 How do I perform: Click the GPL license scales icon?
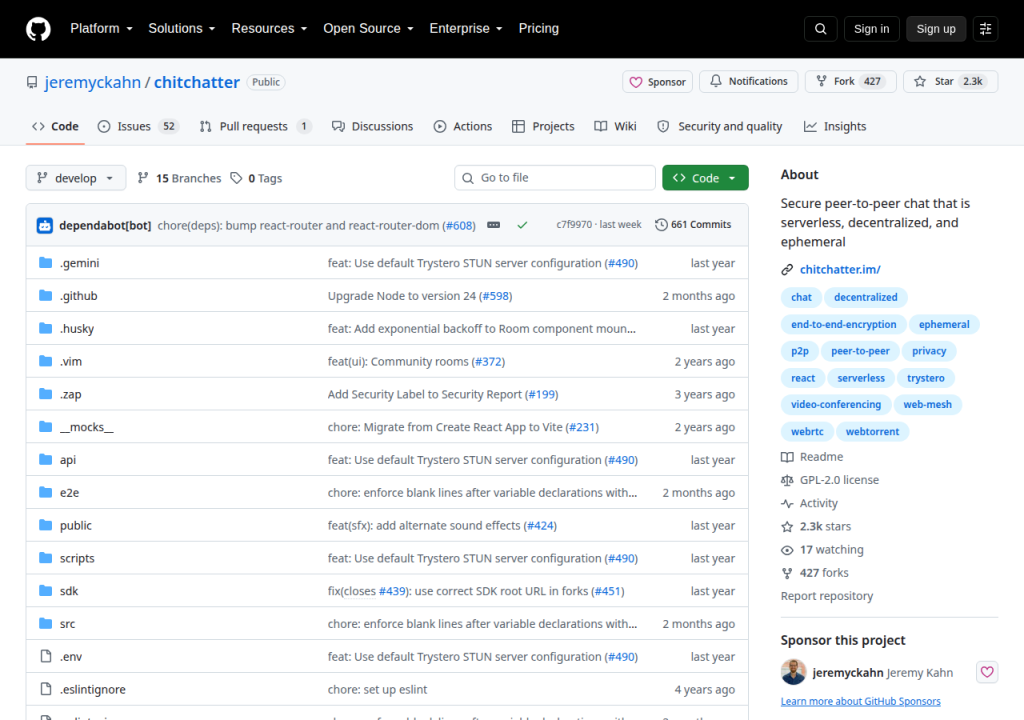pos(787,480)
